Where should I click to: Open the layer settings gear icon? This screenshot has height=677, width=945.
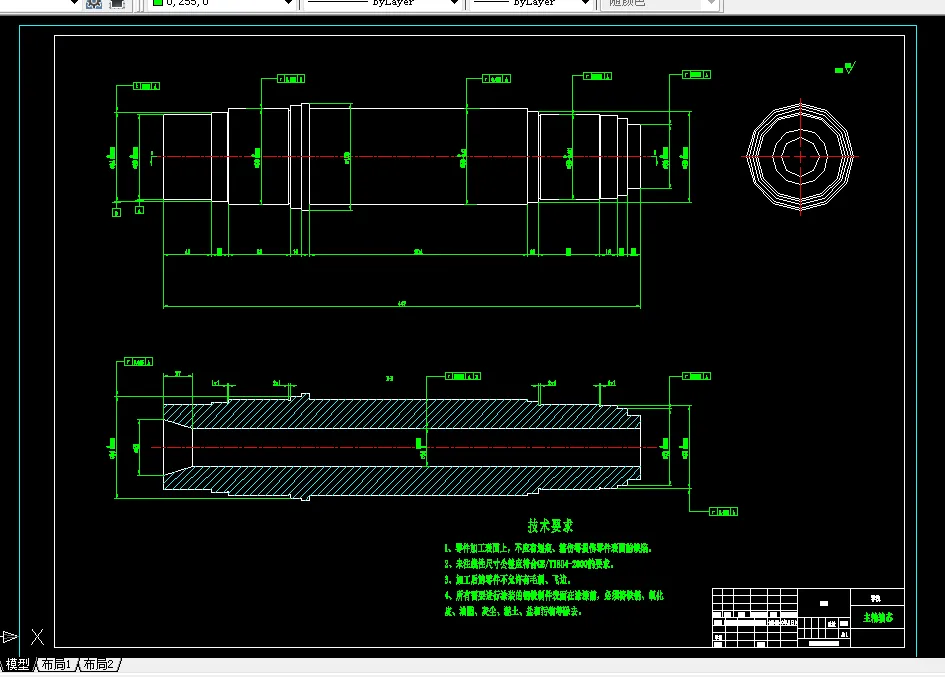(x=94, y=4)
